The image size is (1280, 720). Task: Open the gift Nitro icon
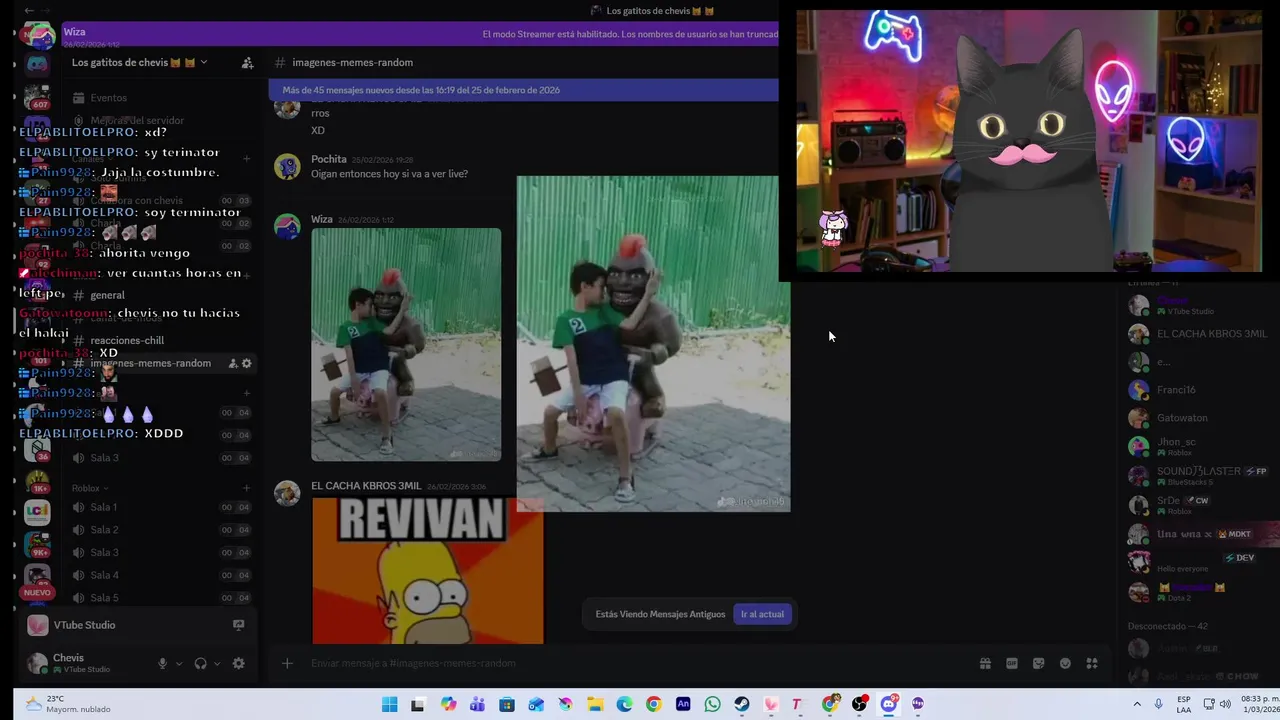point(985,663)
